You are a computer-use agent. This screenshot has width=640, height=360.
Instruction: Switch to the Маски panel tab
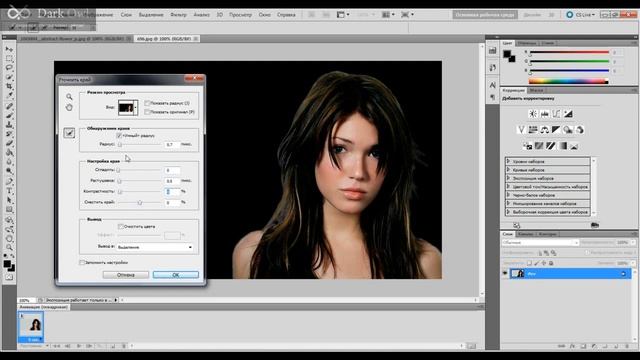[537, 90]
